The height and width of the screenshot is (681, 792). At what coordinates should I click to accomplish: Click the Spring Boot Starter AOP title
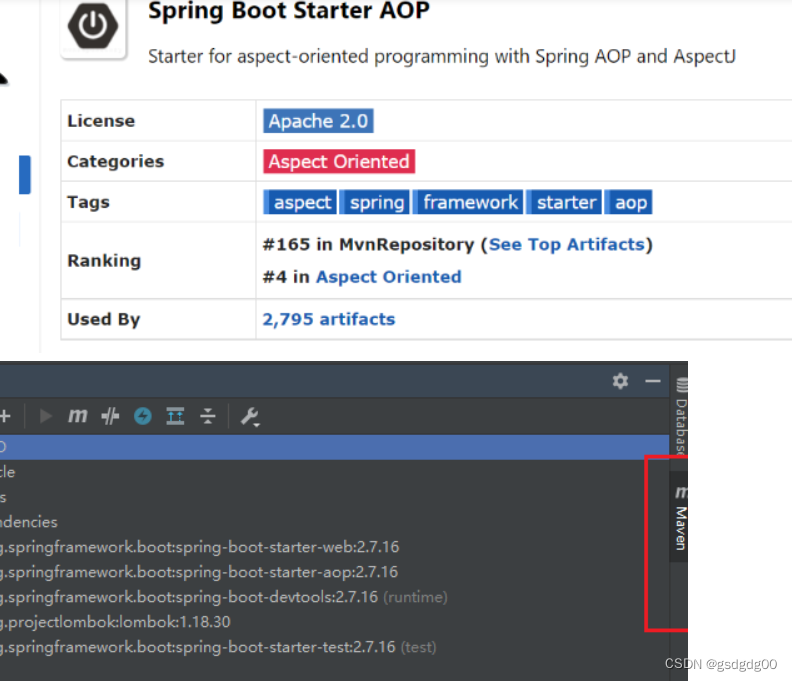pyautogui.click(x=289, y=11)
